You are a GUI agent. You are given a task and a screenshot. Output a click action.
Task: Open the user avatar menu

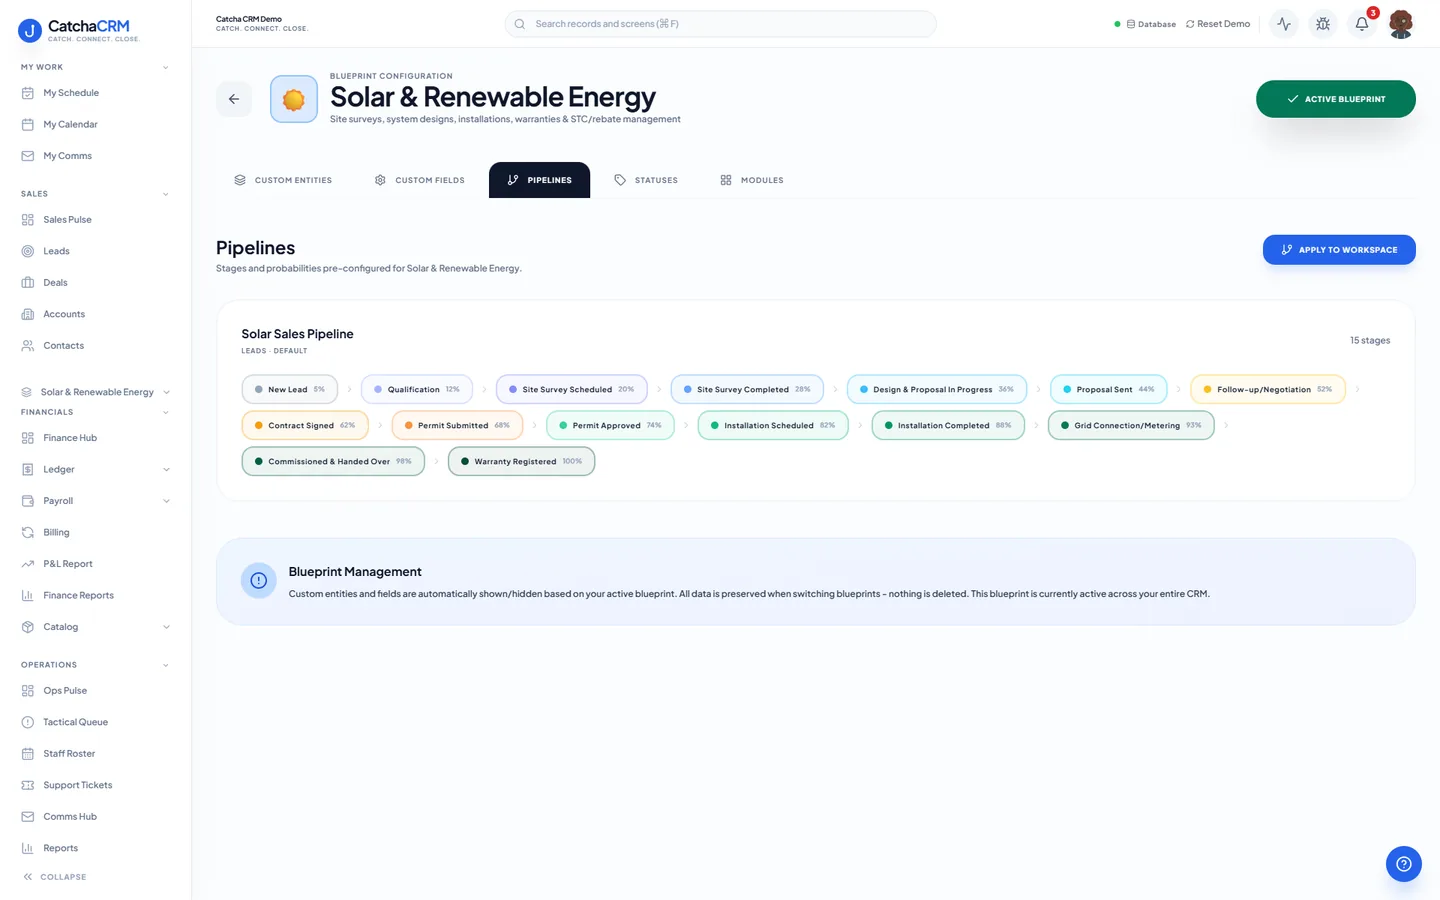pos(1401,24)
